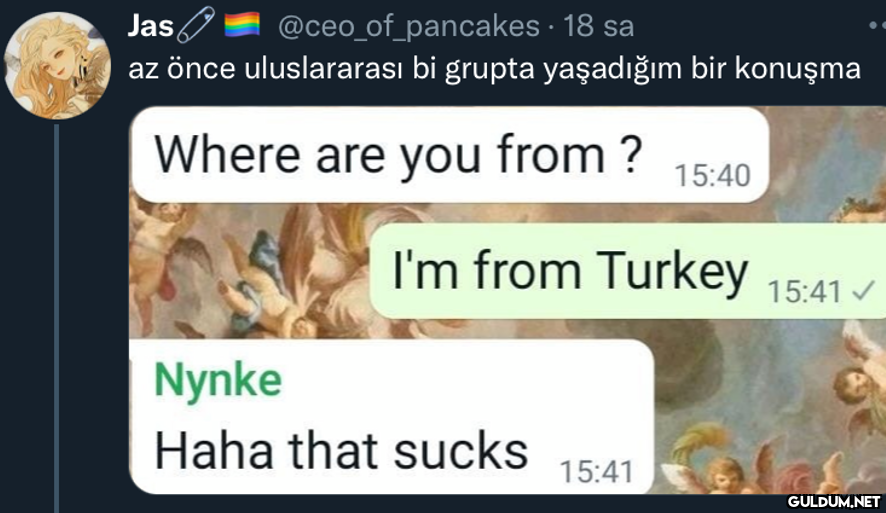This screenshot has width=886, height=513.
Task: Open the tweet's more options dots
Action: [x=877, y=25]
